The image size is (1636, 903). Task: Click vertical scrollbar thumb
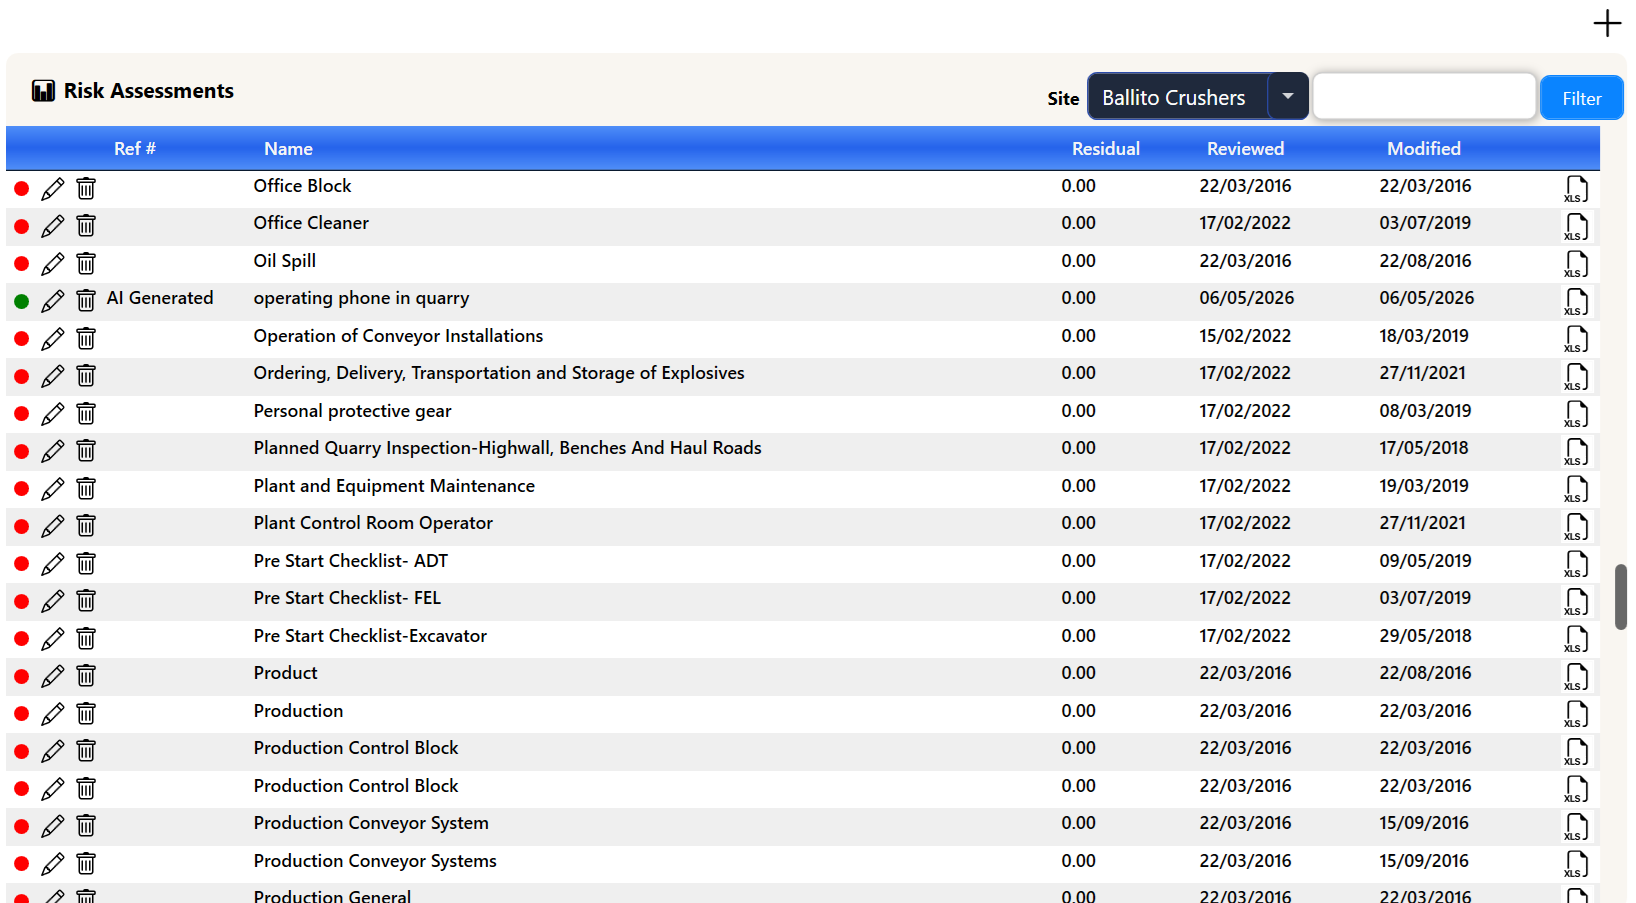1621,597
